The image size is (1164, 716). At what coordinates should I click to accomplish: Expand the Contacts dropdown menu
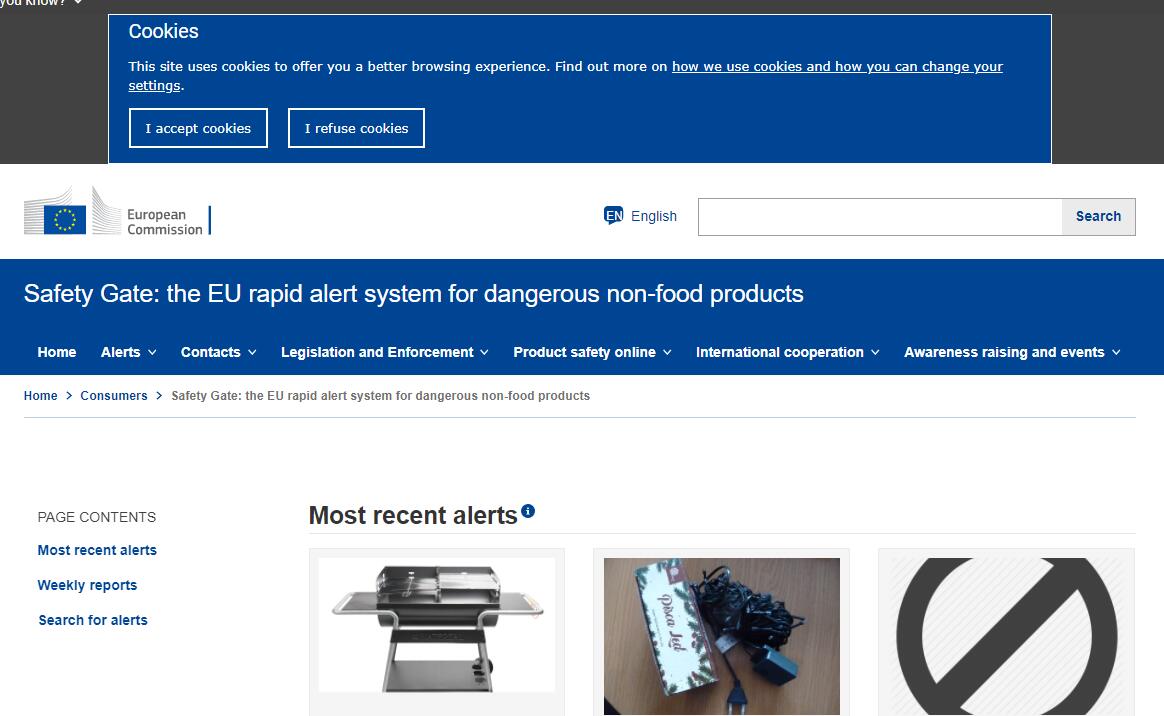[218, 352]
